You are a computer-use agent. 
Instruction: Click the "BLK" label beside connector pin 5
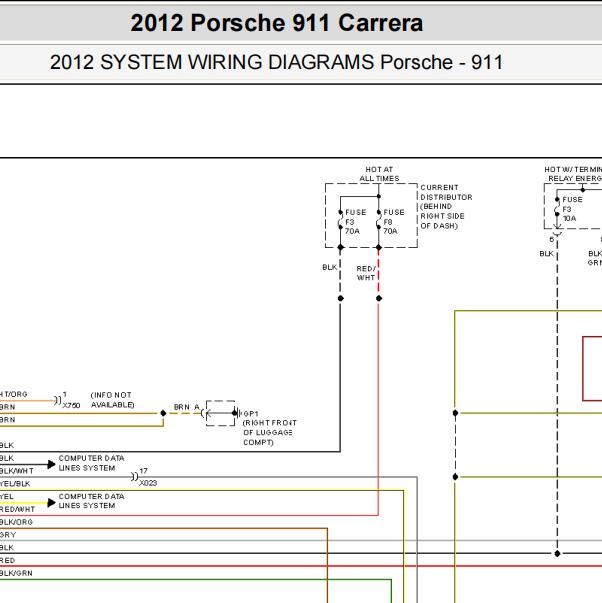coord(546,253)
